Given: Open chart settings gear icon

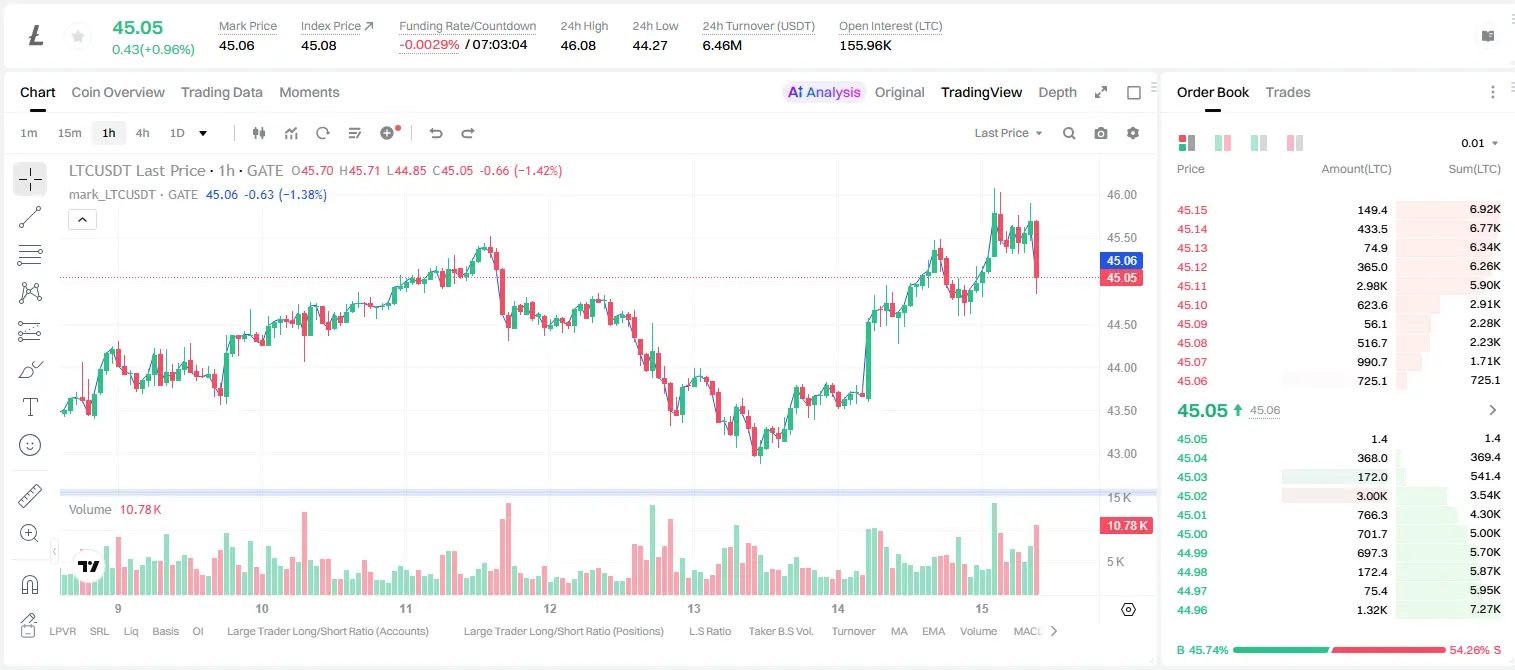Looking at the screenshot, I should pos(1133,133).
